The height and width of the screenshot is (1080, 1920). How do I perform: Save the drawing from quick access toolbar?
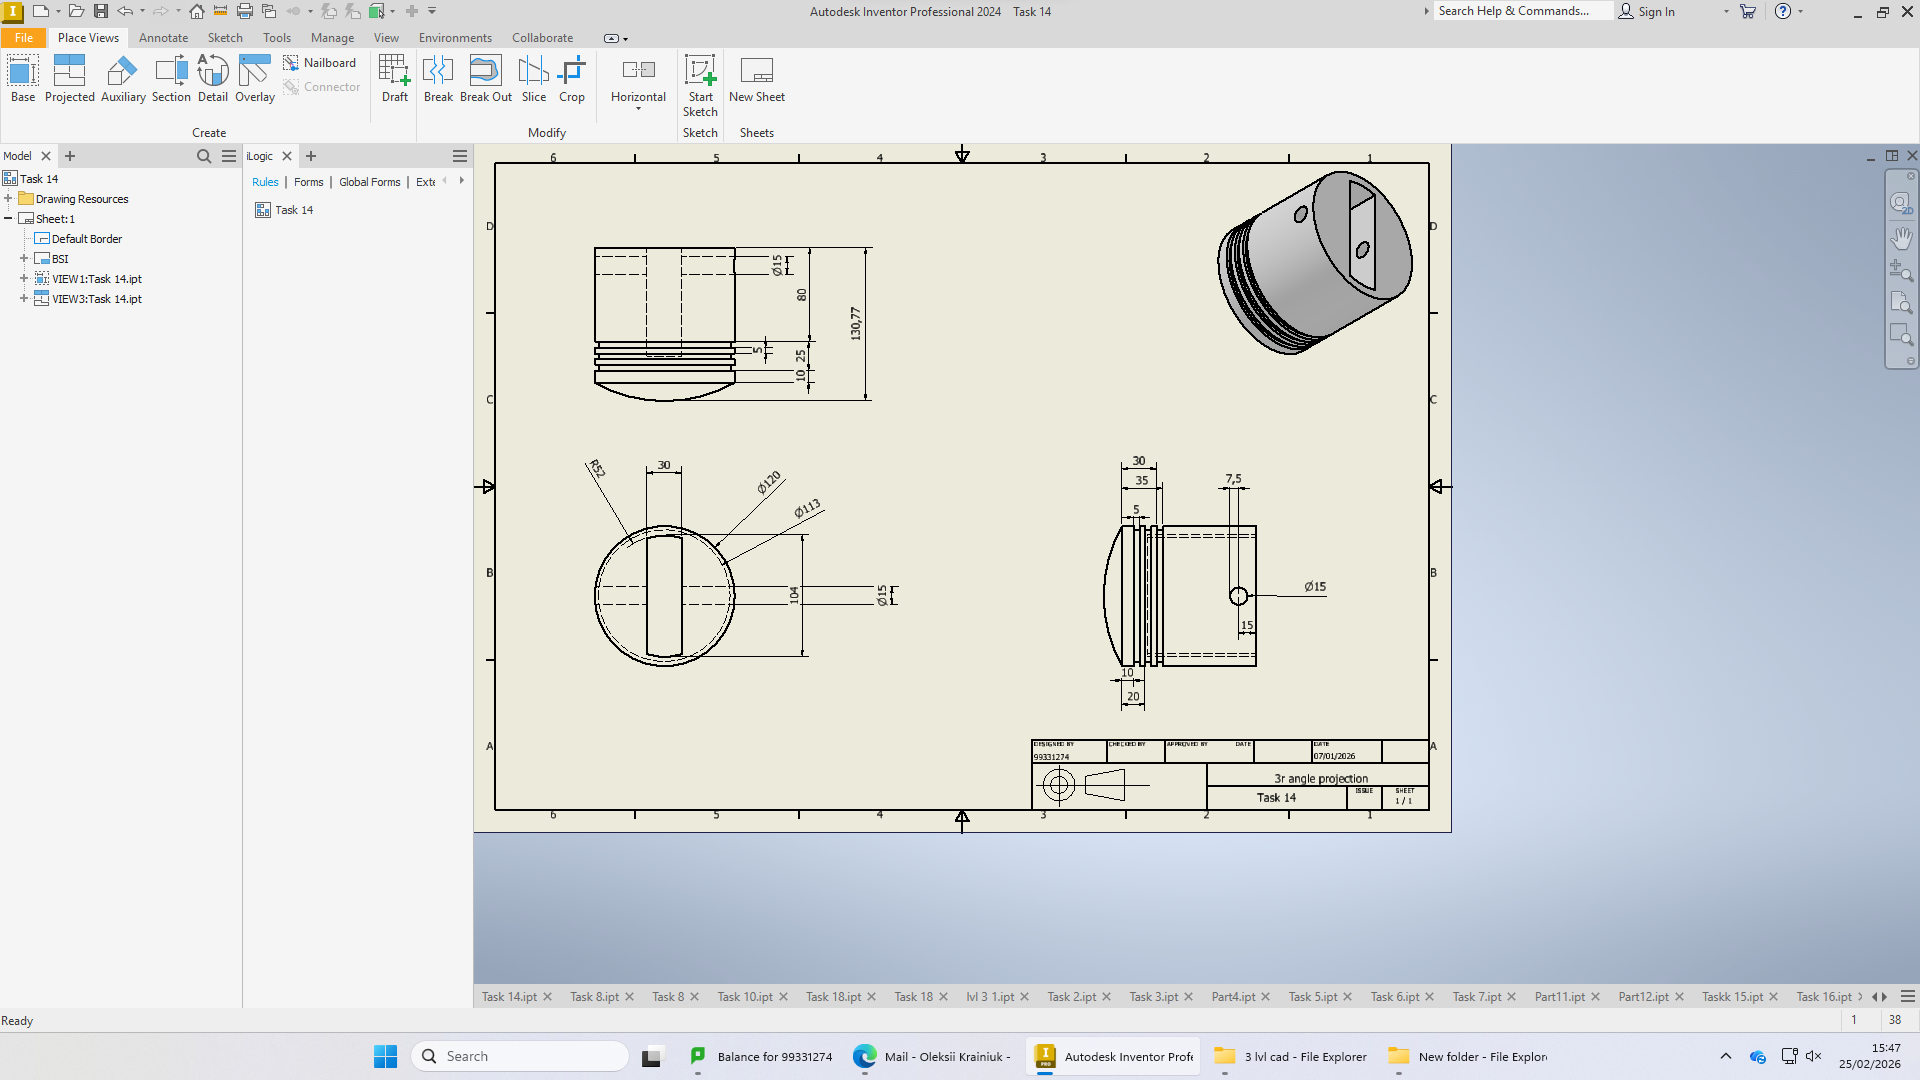[101, 11]
